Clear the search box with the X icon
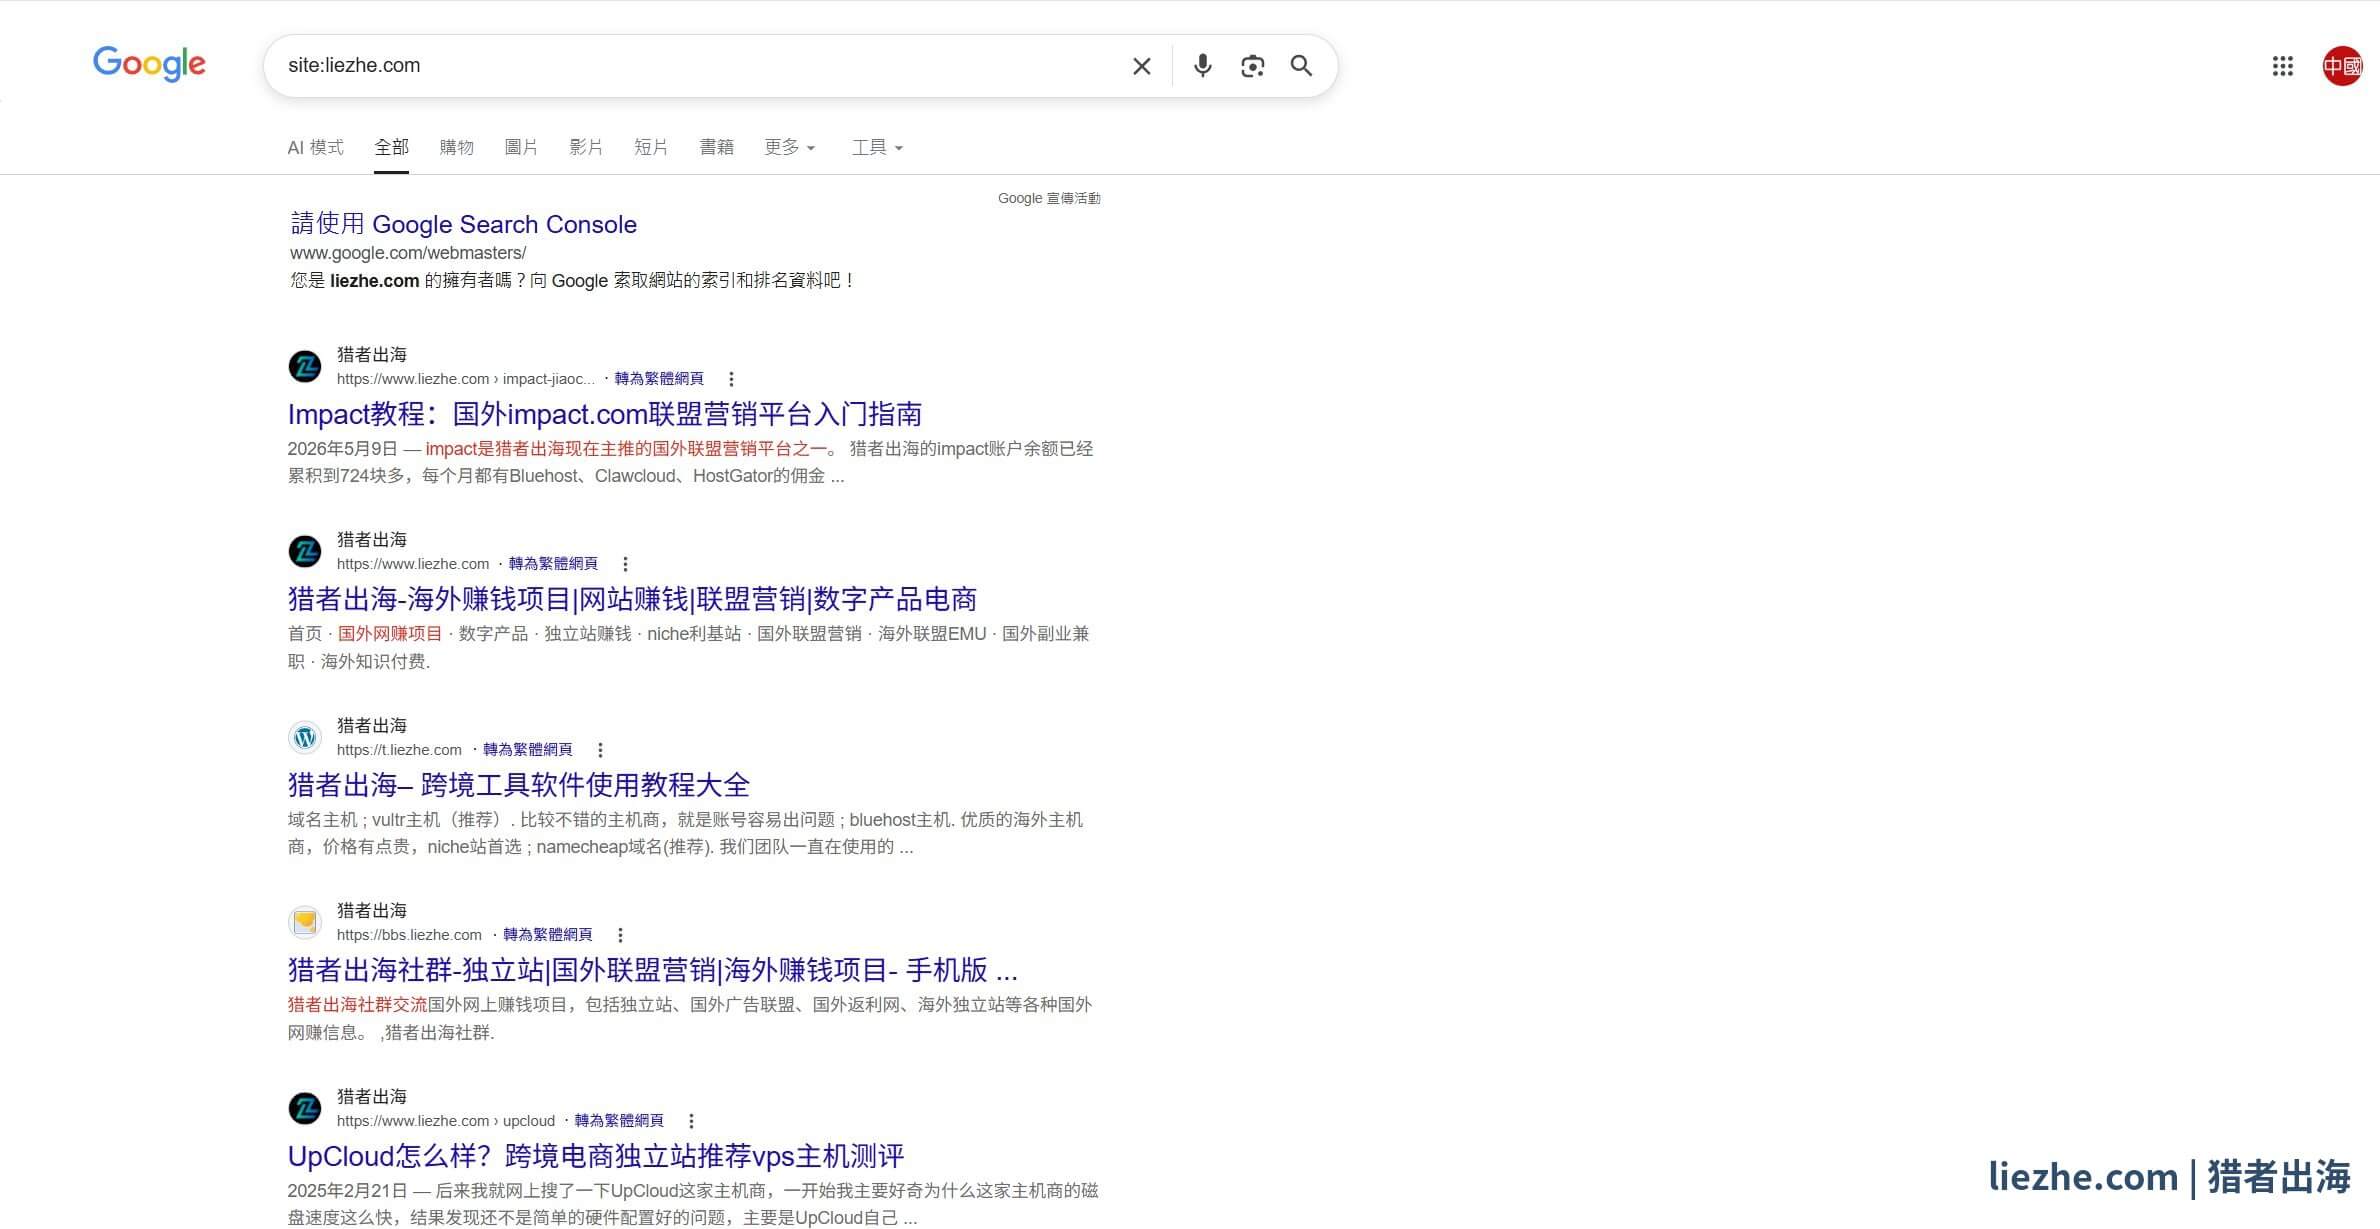Screen dimensions: 2380x1229 1141,66
